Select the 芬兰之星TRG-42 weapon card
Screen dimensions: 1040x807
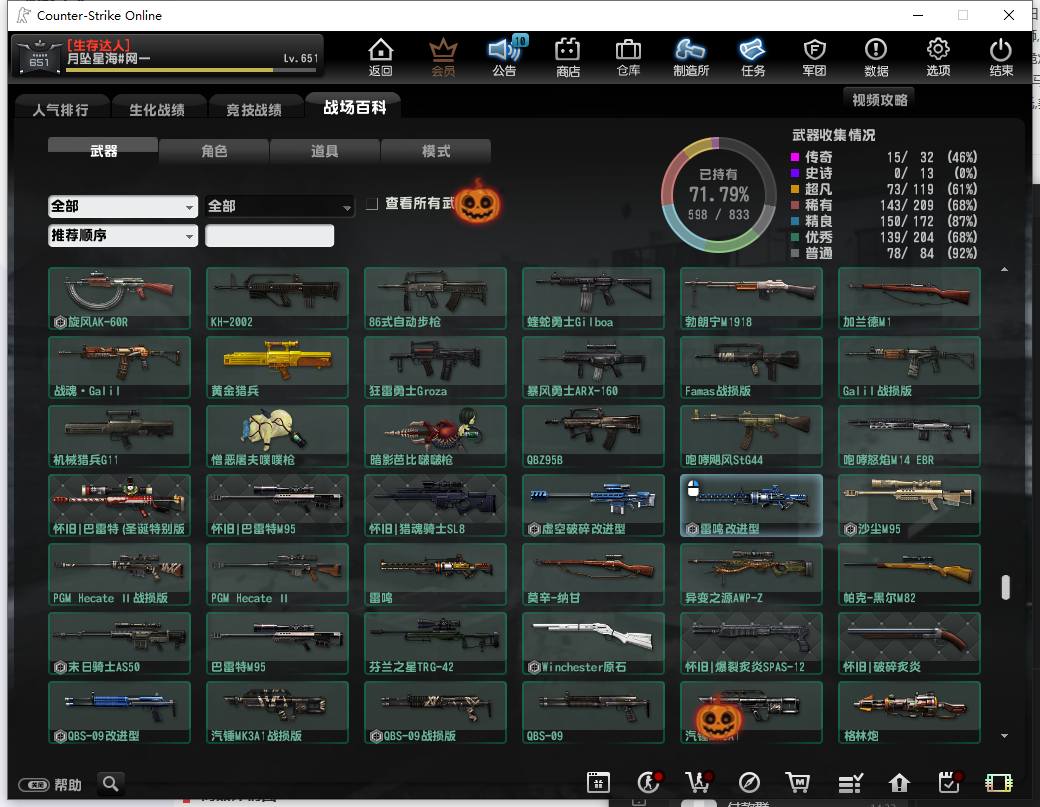coord(435,643)
